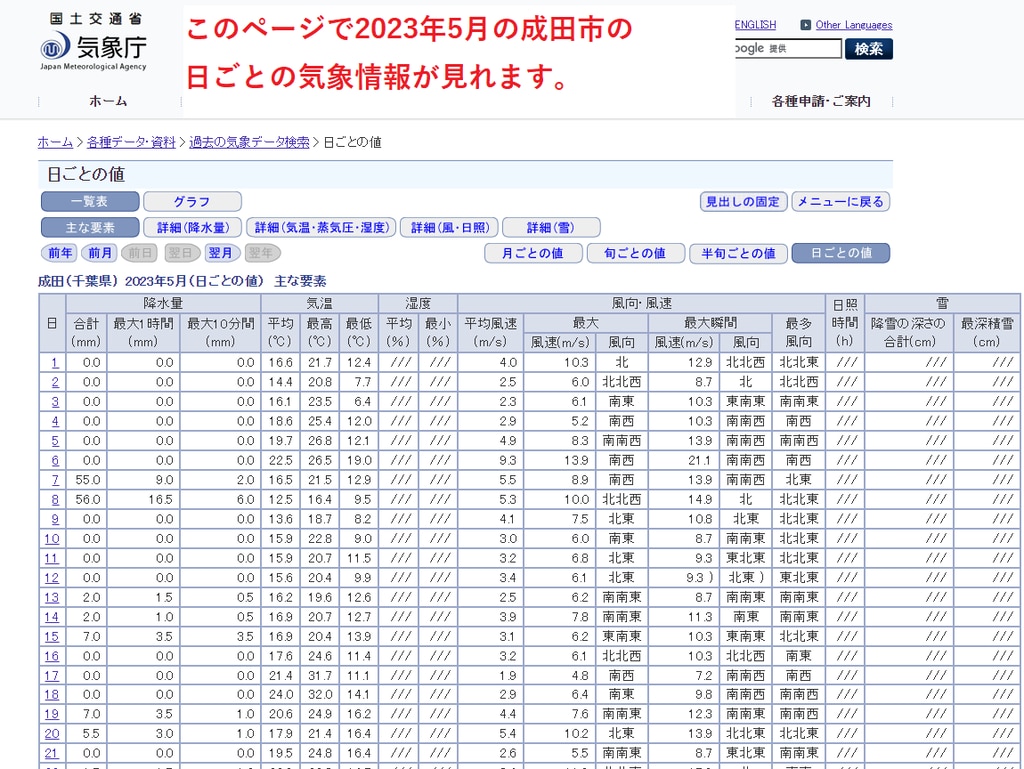Click the icon beside Other Languages

tap(805, 25)
